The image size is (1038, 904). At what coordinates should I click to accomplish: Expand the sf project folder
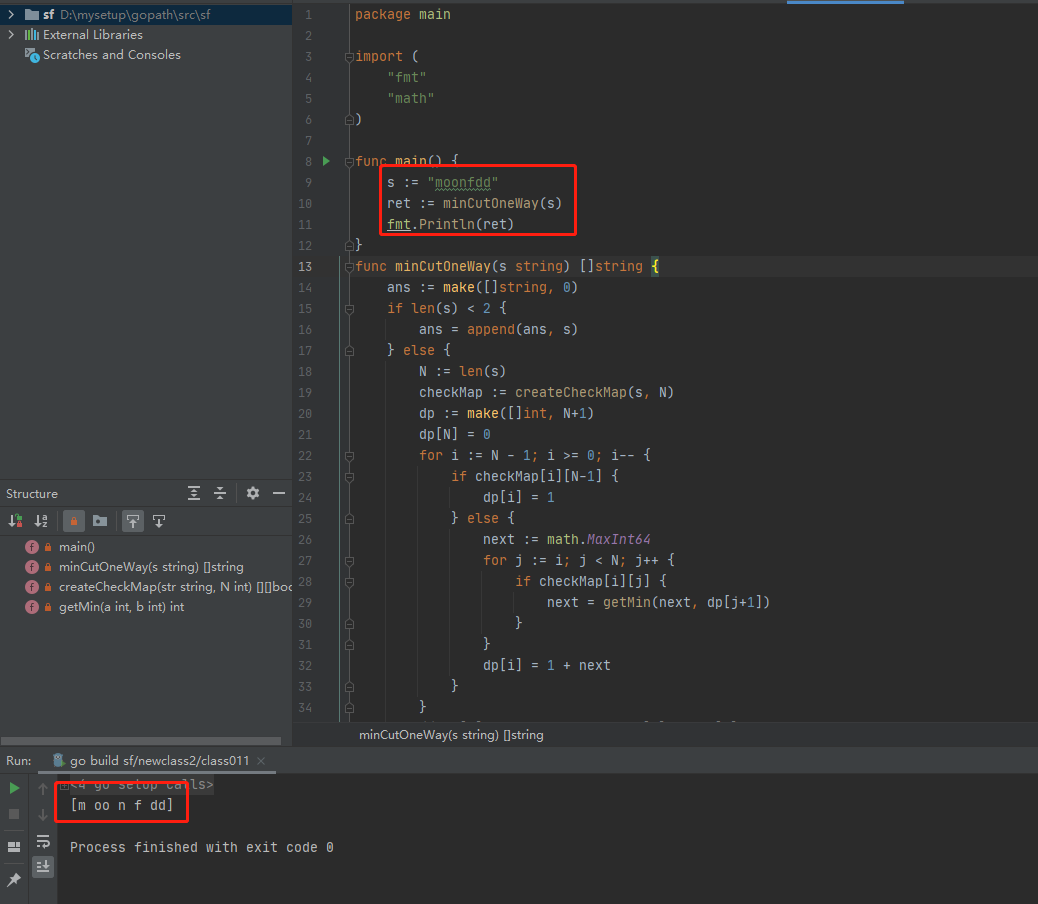coord(11,14)
